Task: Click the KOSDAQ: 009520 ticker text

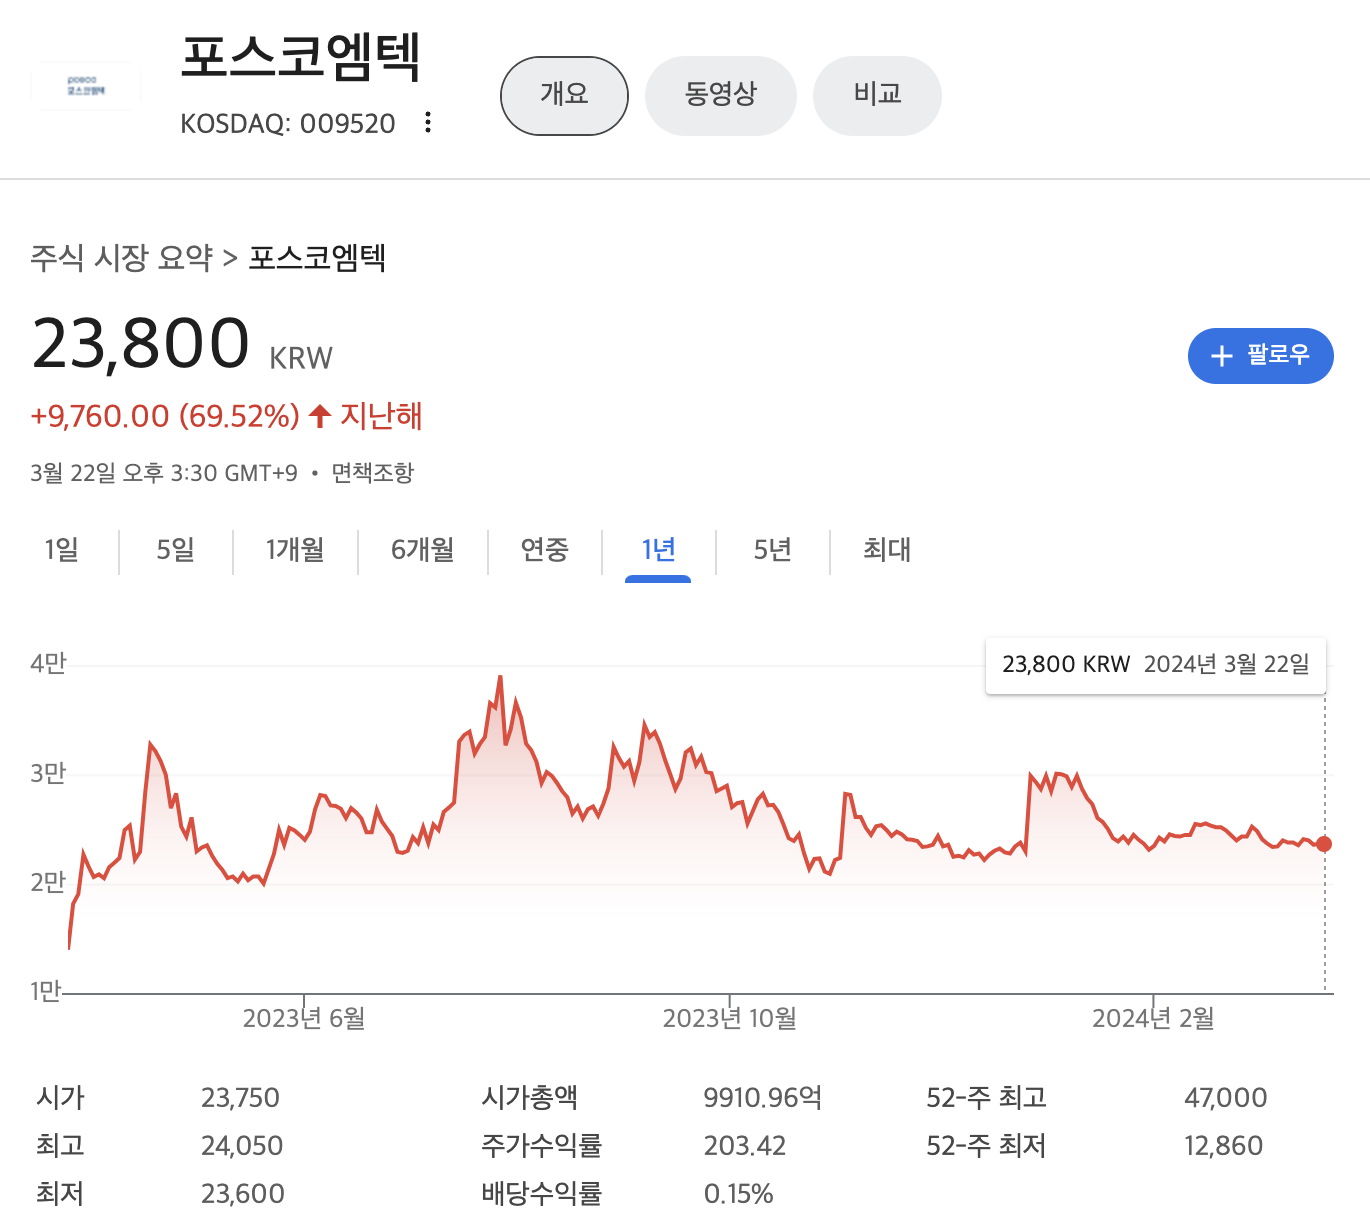Action: click(288, 124)
